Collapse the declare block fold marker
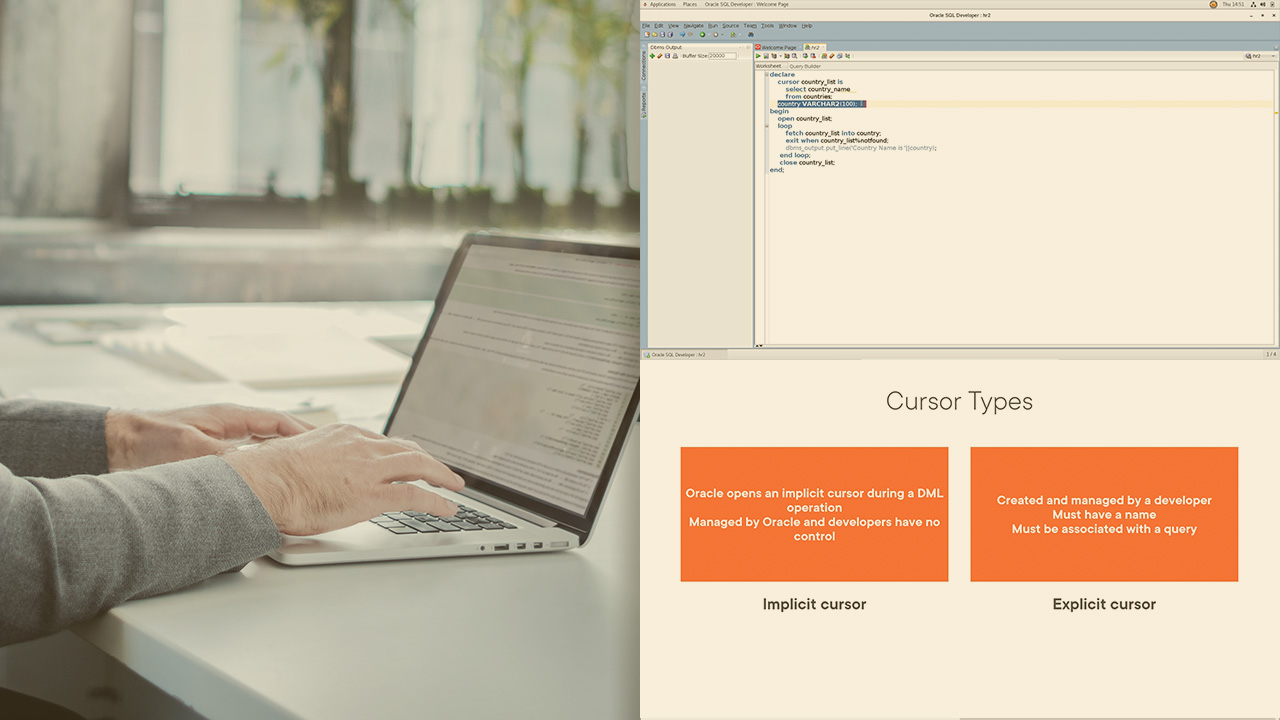 click(767, 74)
